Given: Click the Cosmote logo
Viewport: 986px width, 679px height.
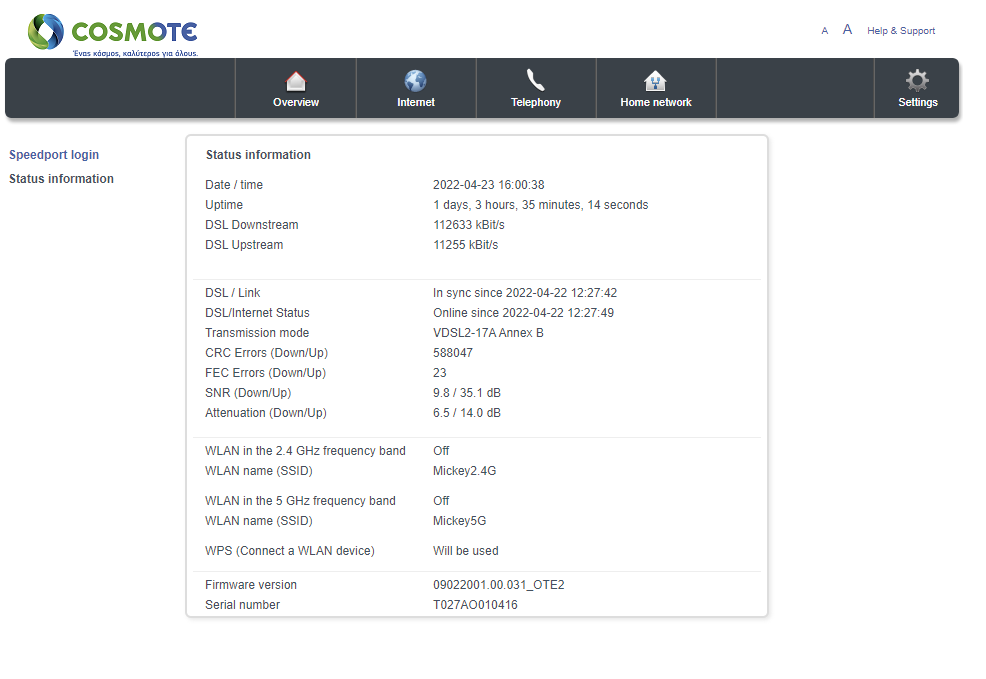Looking at the screenshot, I should coord(113,35).
